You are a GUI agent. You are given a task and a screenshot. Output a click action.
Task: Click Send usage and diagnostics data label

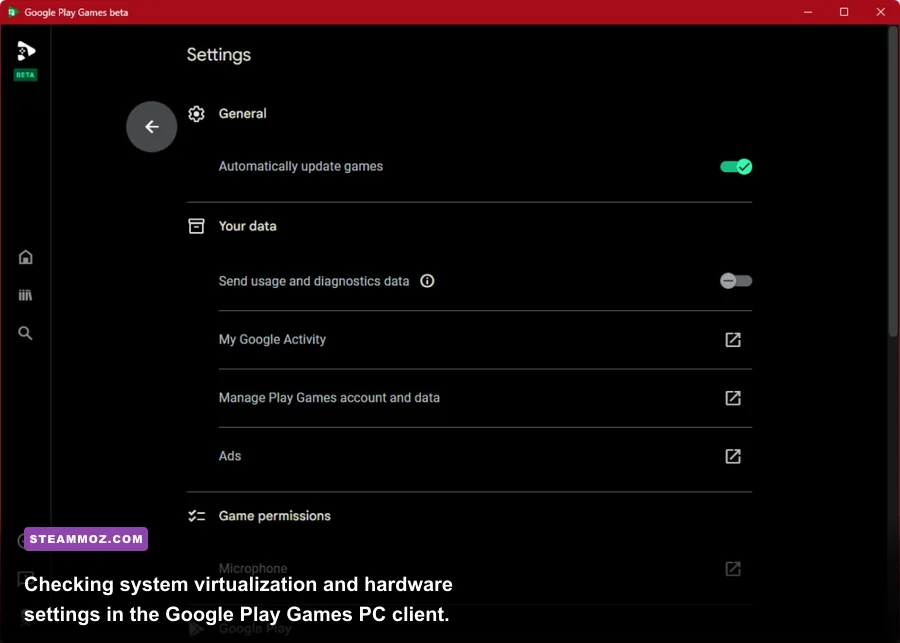[x=314, y=281]
